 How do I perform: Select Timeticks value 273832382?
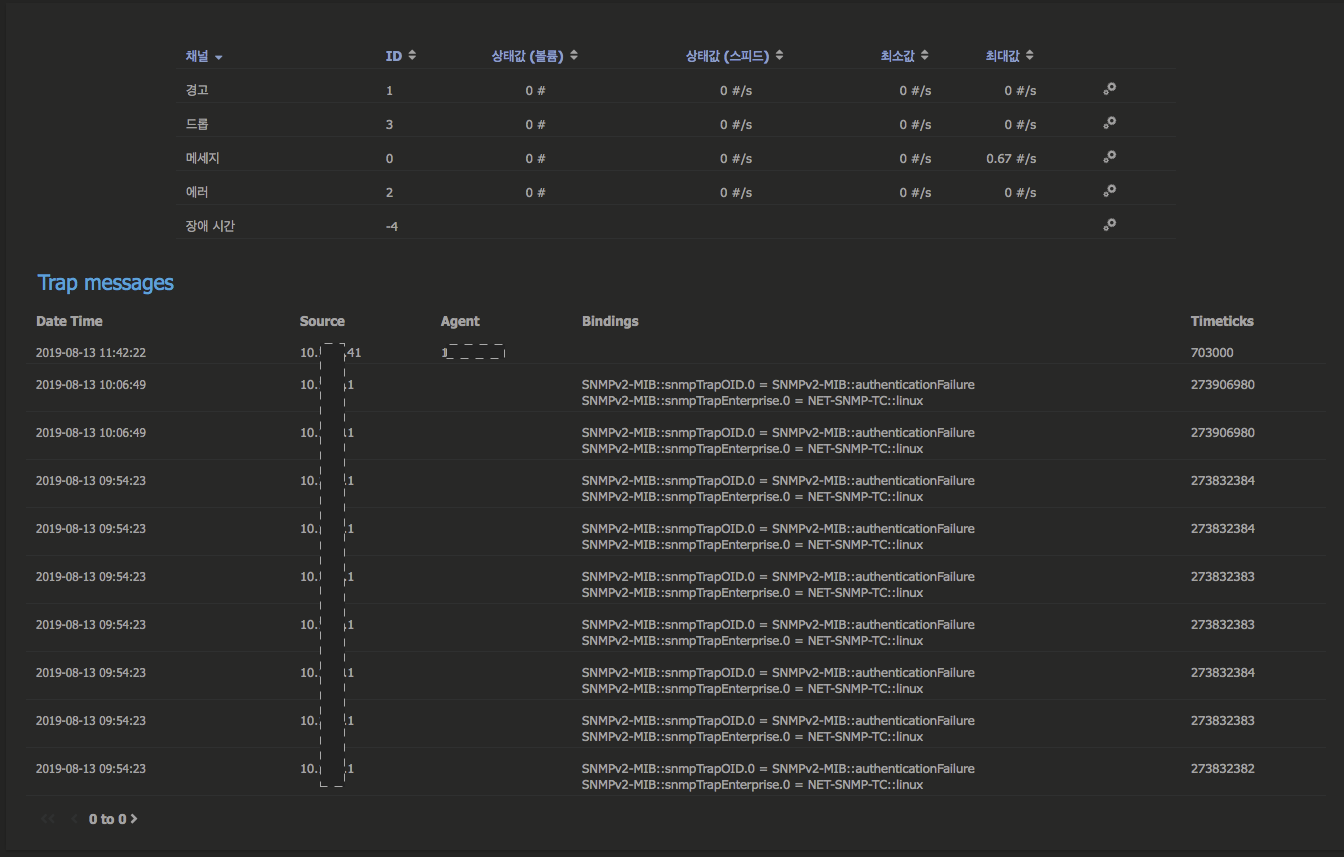pos(1223,769)
